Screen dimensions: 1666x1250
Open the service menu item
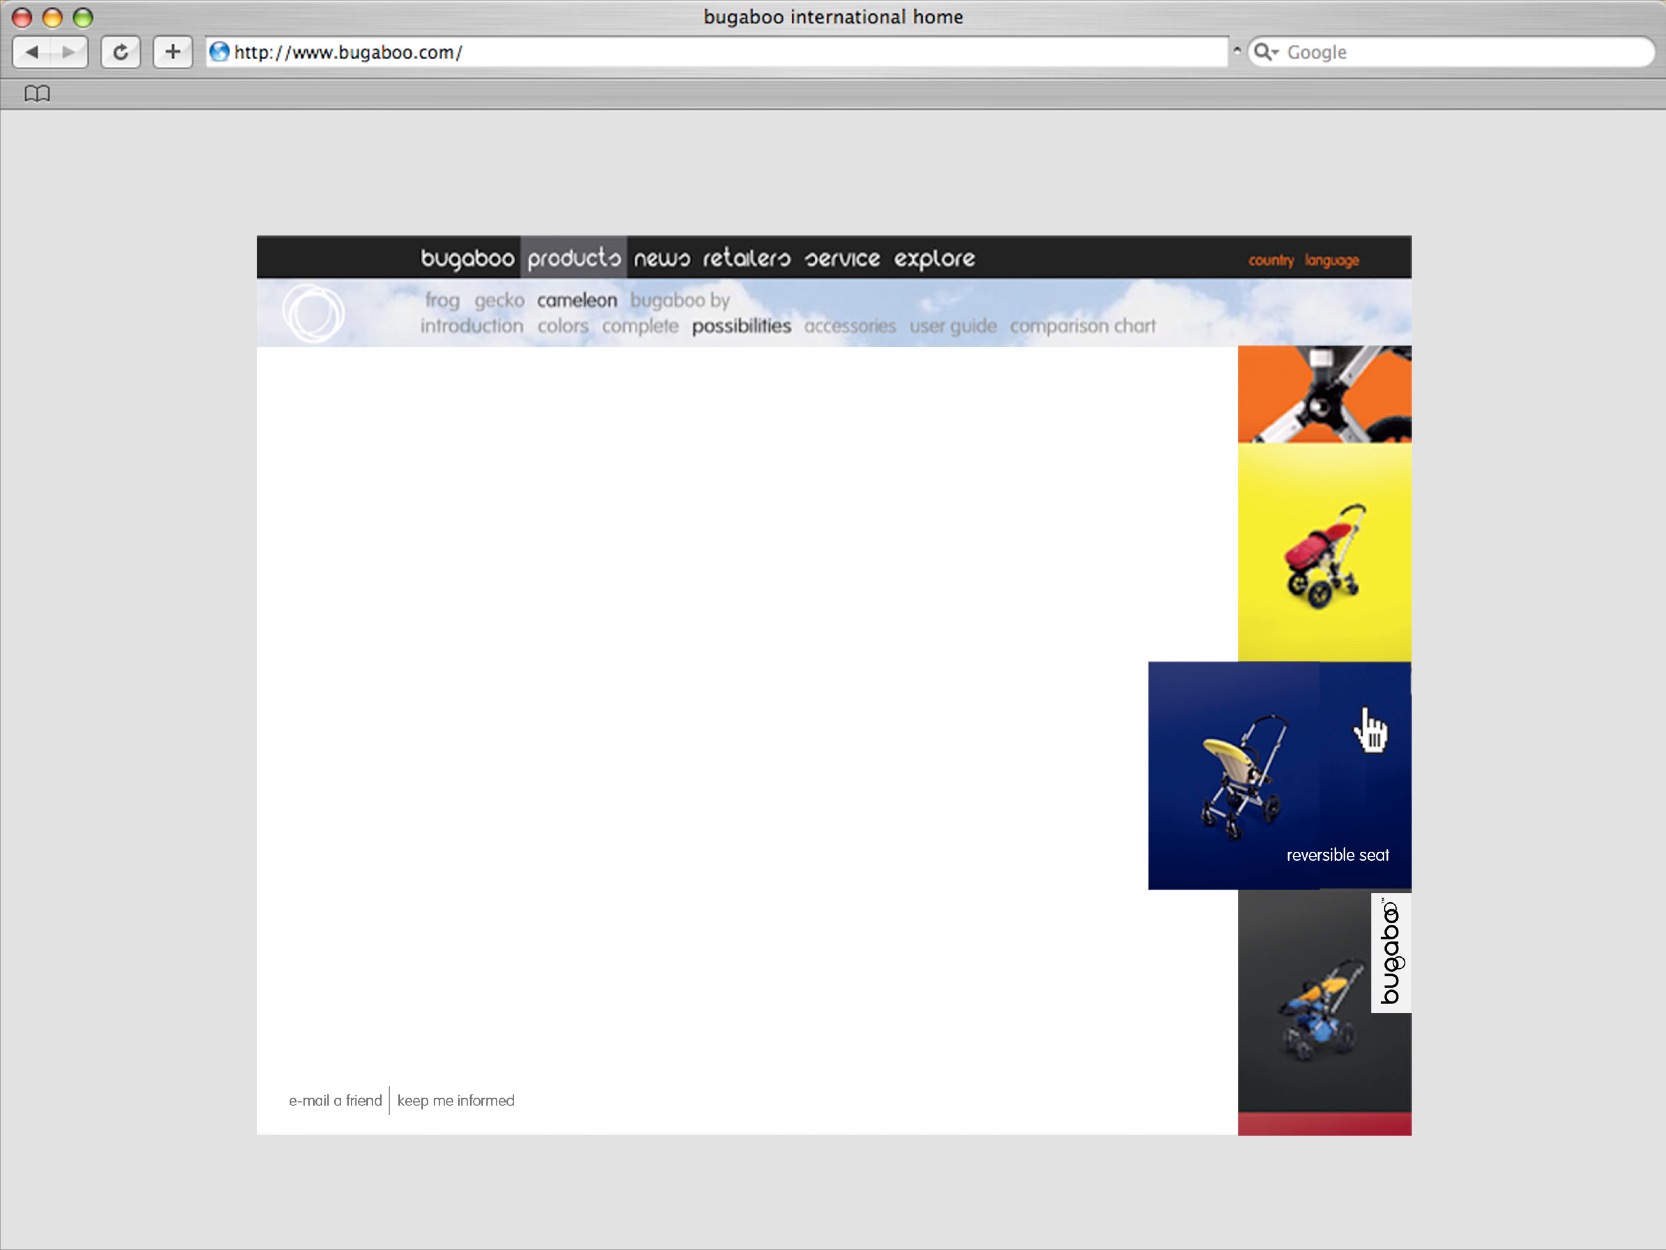842,258
